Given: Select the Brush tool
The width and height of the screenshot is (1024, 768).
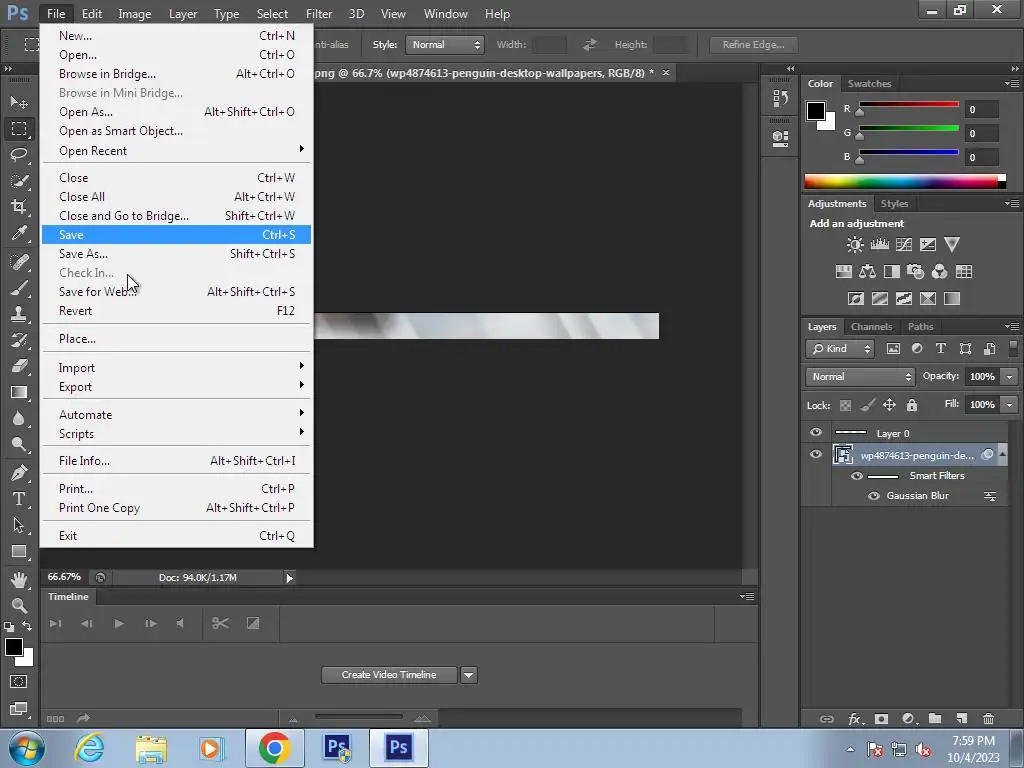Looking at the screenshot, I should tap(19, 288).
